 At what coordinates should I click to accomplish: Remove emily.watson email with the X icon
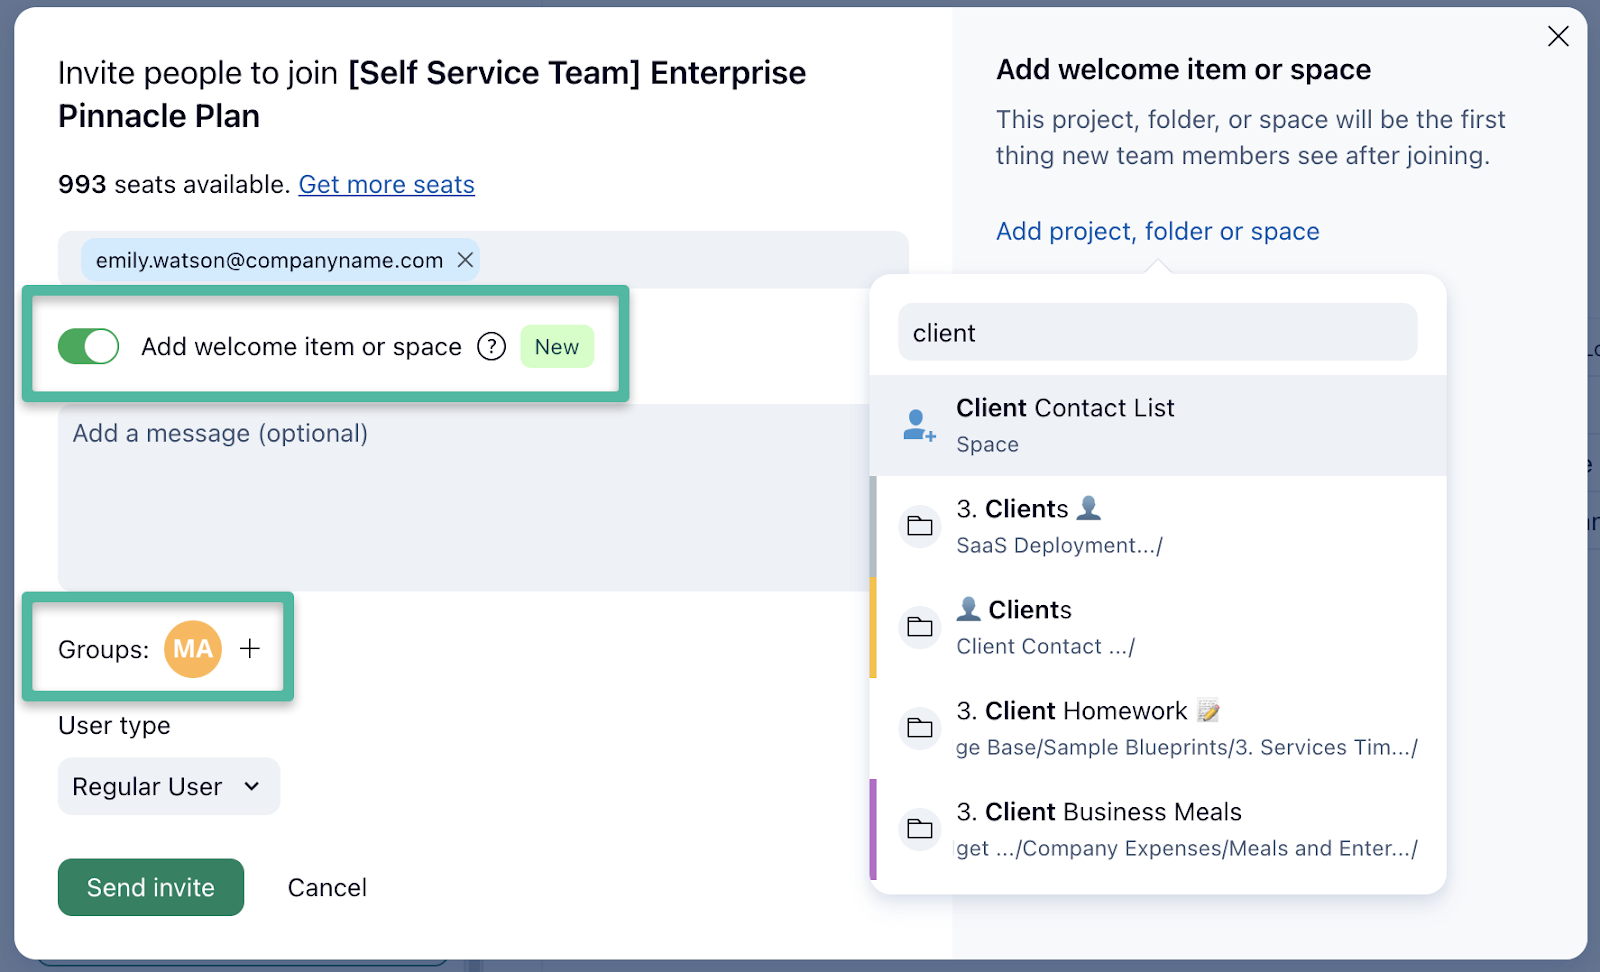464,259
